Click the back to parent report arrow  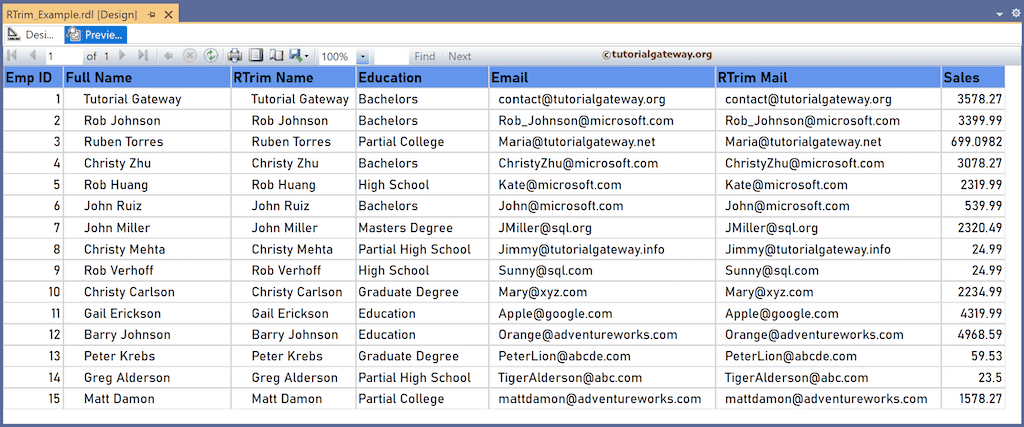point(168,56)
